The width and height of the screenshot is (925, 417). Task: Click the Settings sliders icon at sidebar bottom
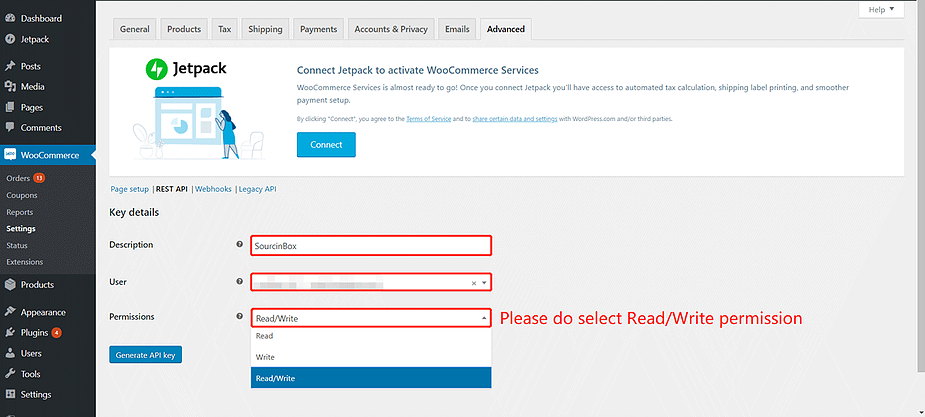[x=9, y=395]
